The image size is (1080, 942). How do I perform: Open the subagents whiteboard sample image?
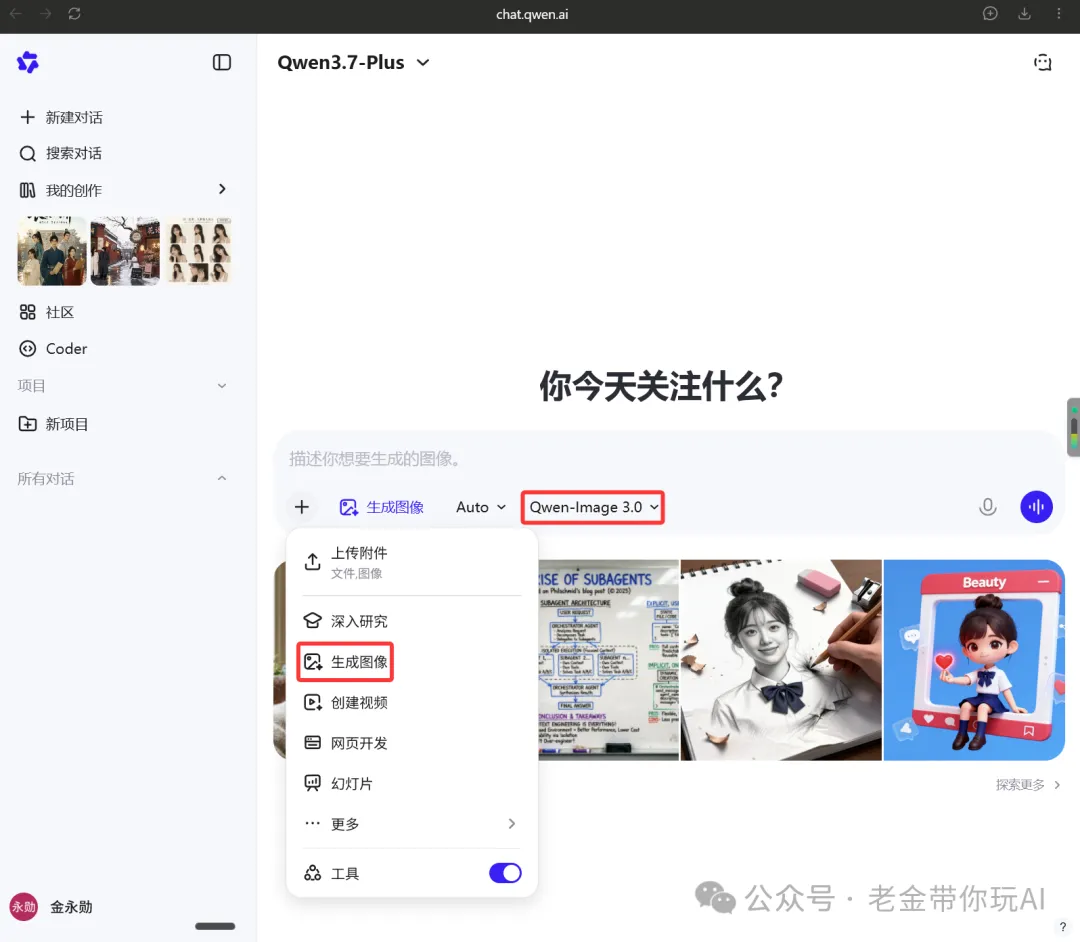tap(608, 660)
